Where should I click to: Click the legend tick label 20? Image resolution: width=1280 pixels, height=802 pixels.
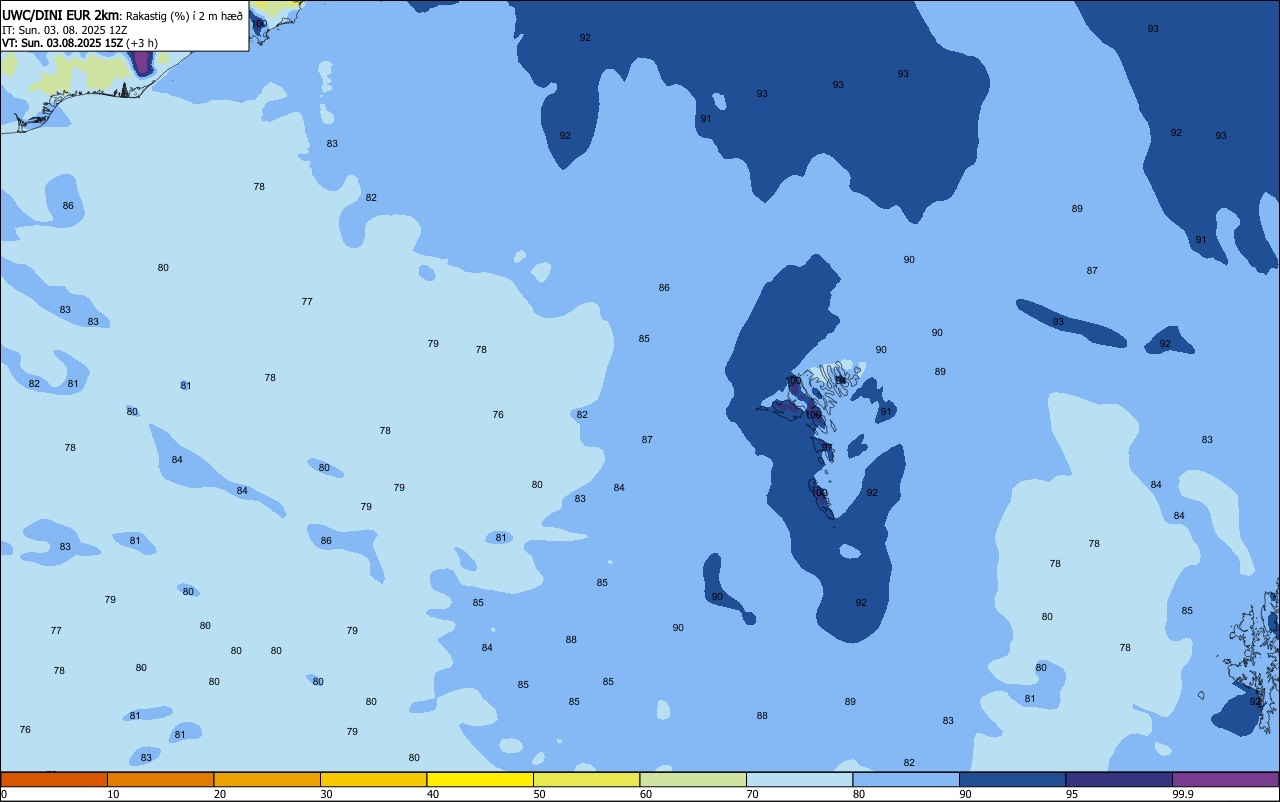pyautogui.click(x=219, y=794)
